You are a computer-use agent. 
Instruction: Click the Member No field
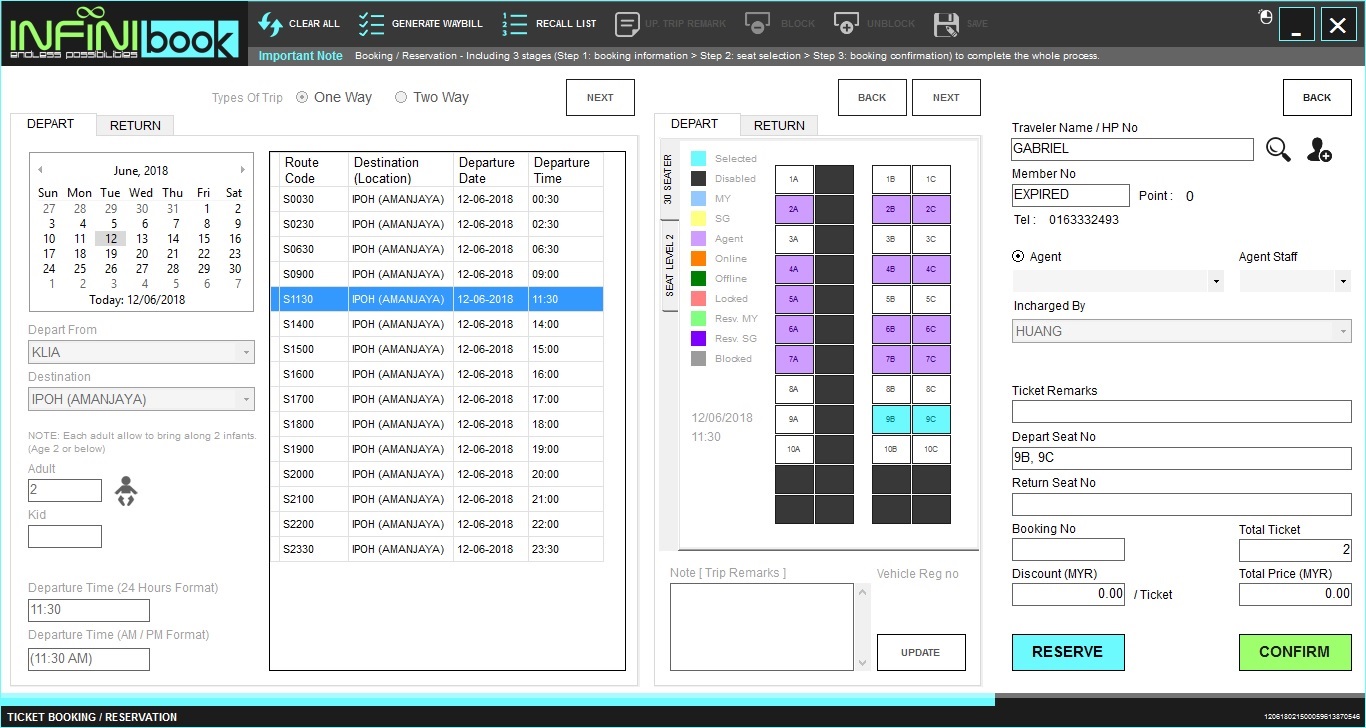1071,195
